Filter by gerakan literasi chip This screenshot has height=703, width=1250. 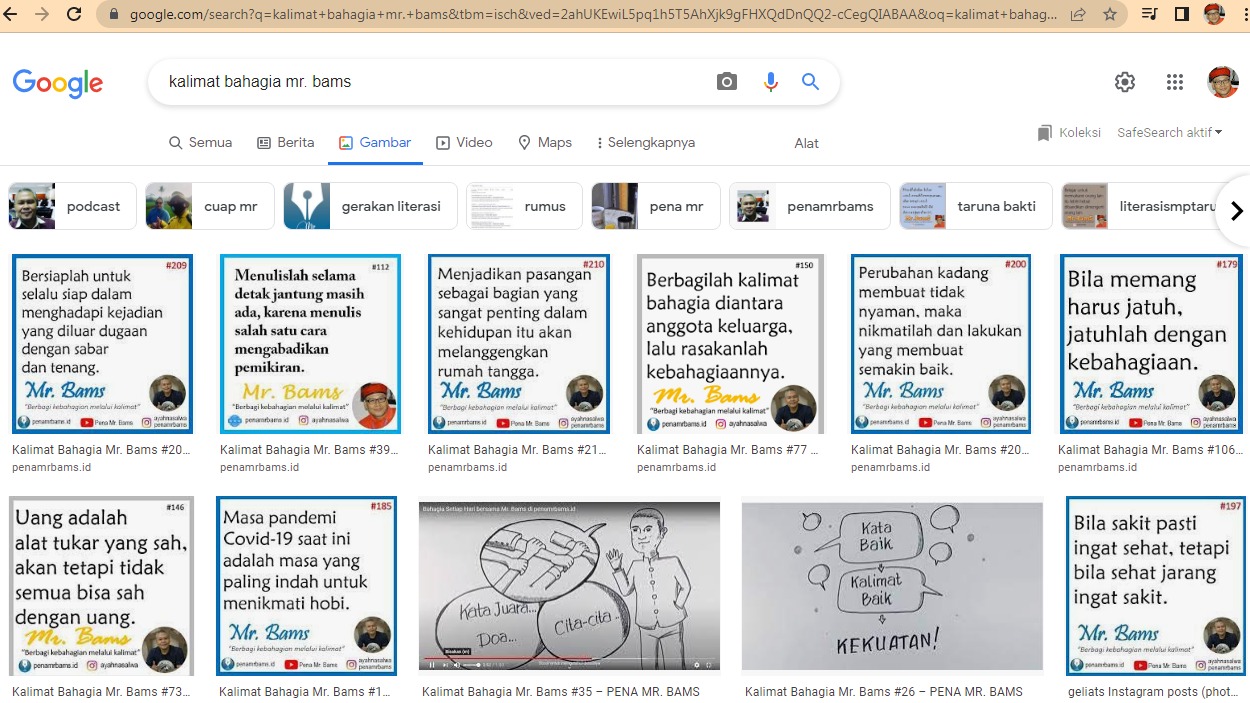point(370,206)
